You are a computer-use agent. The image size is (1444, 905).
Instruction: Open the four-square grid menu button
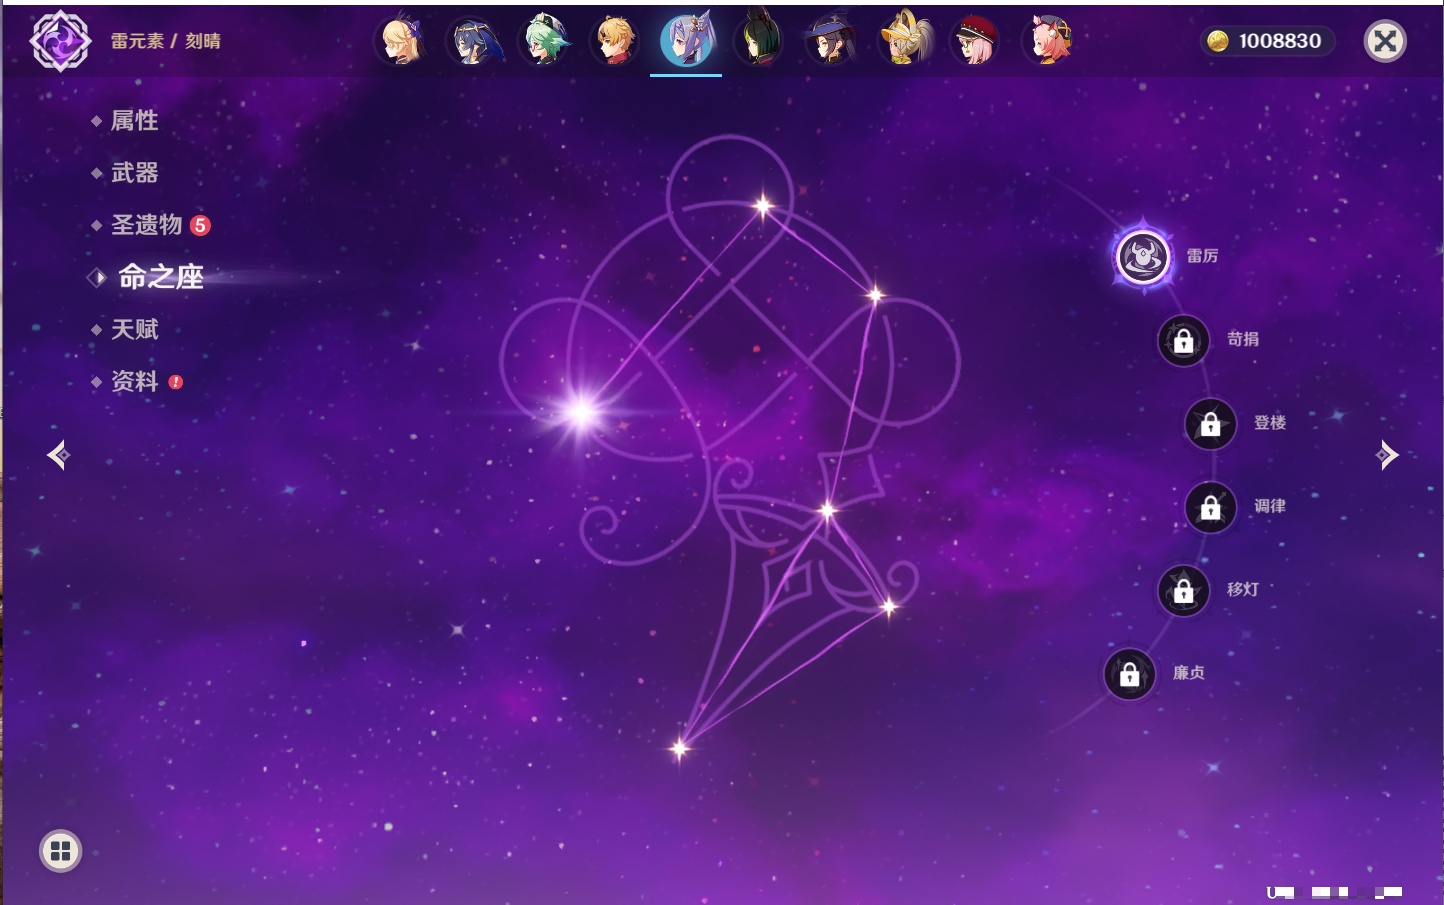click(60, 851)
